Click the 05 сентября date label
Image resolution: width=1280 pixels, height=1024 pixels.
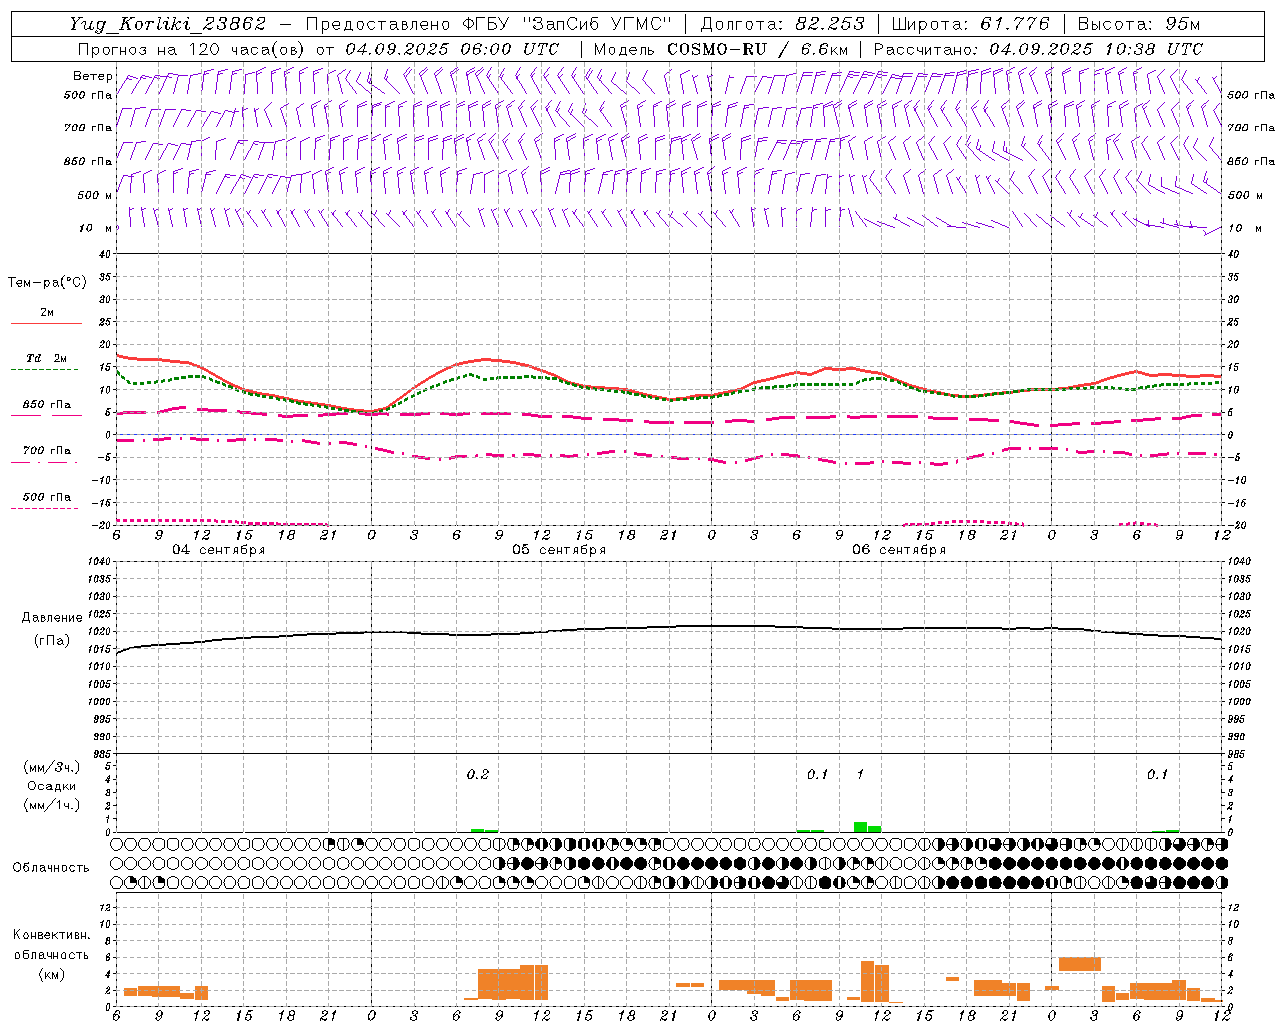click(559, 550)
